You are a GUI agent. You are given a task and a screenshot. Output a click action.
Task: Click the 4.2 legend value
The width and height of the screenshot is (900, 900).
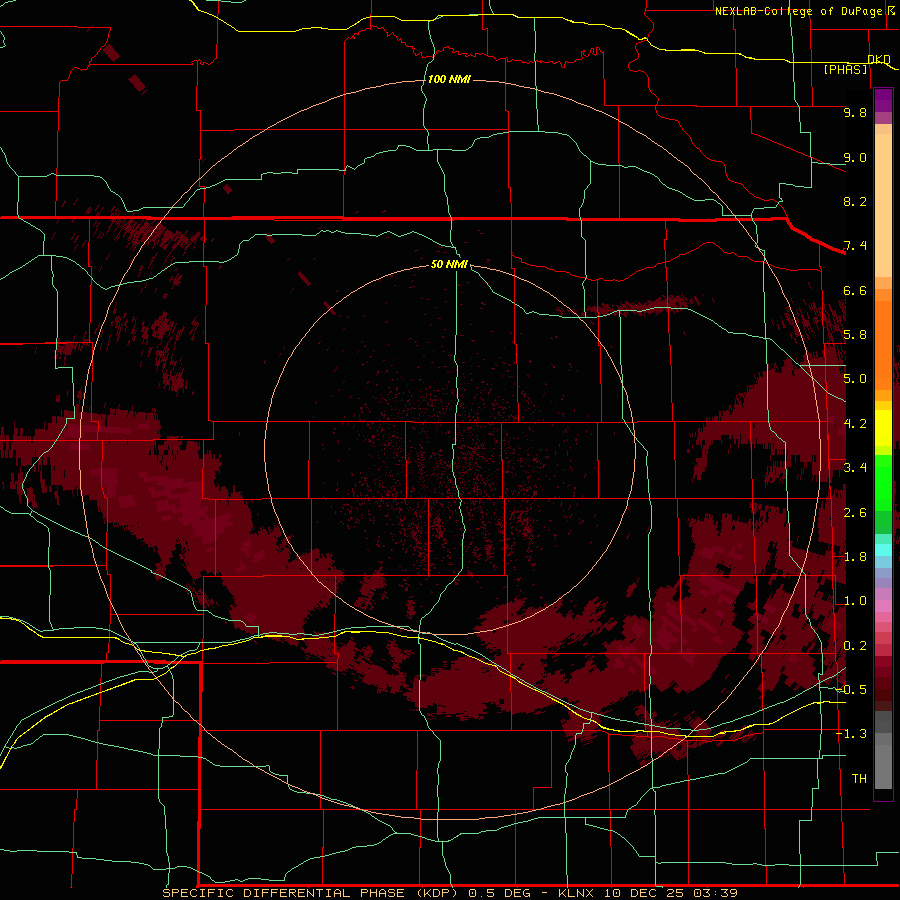(x=855, y=424)
